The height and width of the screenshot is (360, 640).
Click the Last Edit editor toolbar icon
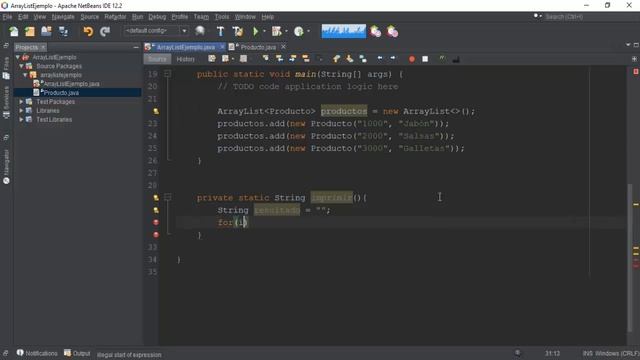click(212, 59)
